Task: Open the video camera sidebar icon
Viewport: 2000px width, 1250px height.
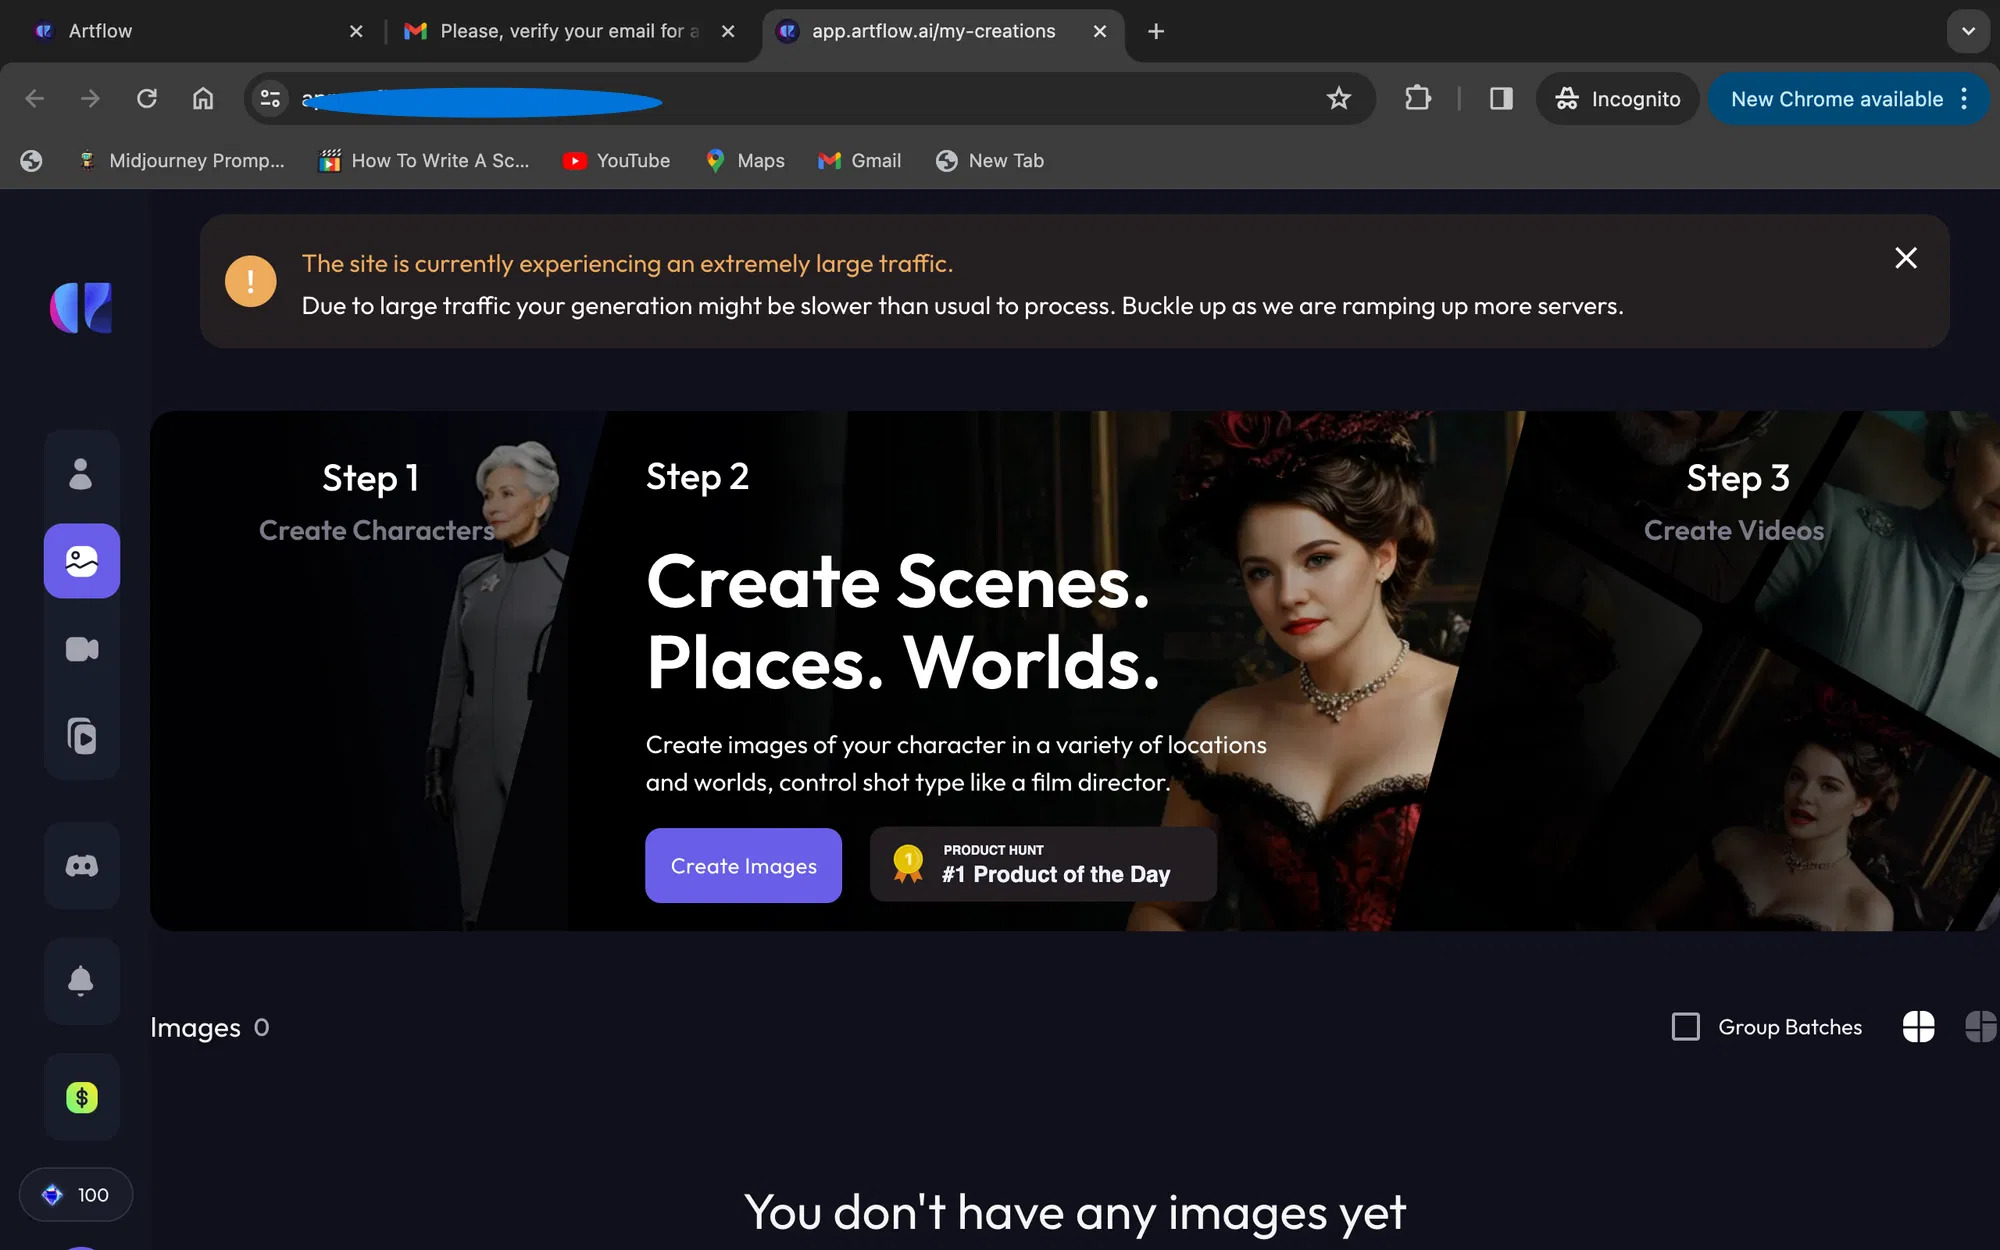Action: (81, 649)
